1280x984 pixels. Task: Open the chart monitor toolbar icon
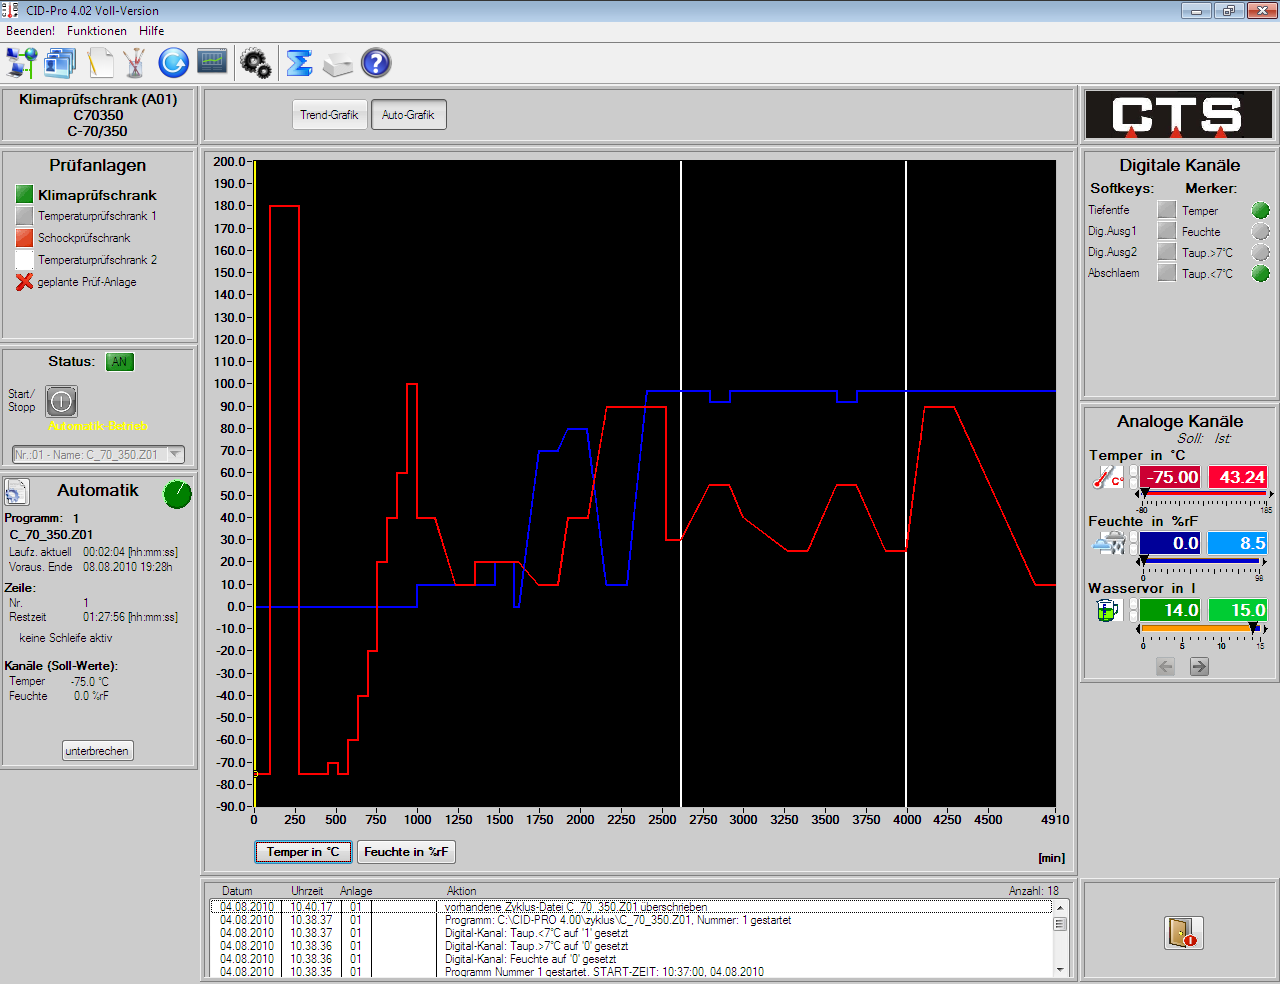[212, 62]
